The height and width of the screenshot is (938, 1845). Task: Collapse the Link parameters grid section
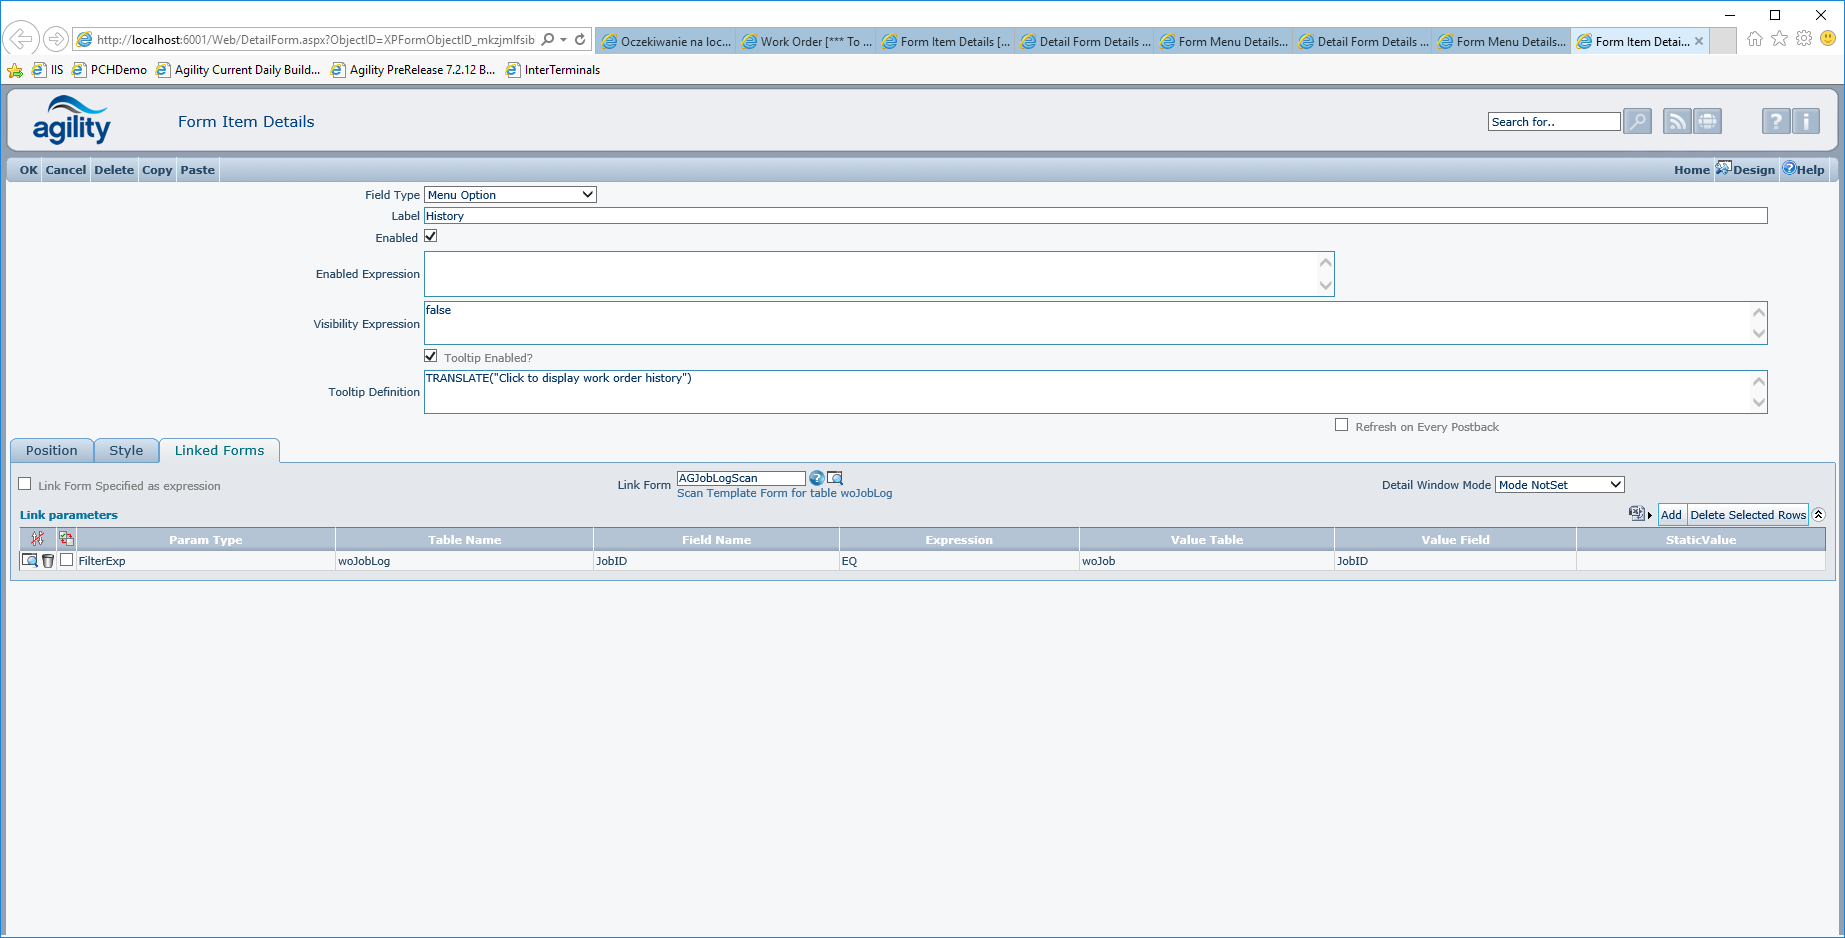1819,515
